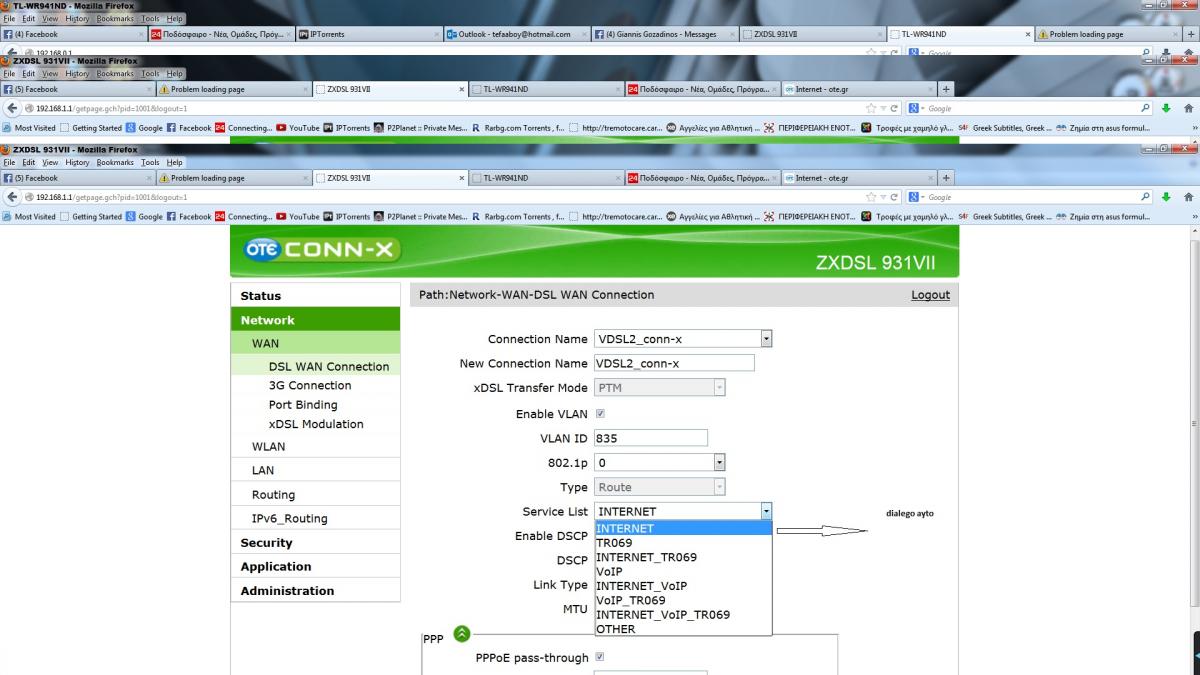Open Most Visited bookmarks folder in frontmost window
Viewport: 1200px width, 675px height.
coord(29,216)
